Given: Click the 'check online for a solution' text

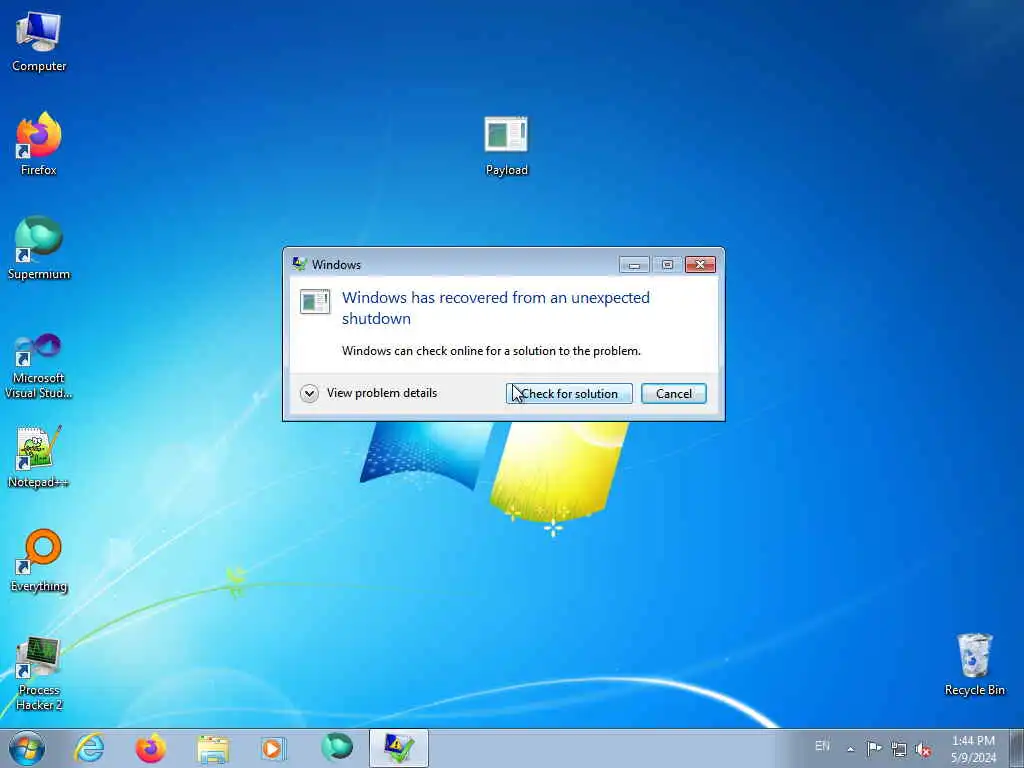Looking at the screenshot, I should click(491, 351).
